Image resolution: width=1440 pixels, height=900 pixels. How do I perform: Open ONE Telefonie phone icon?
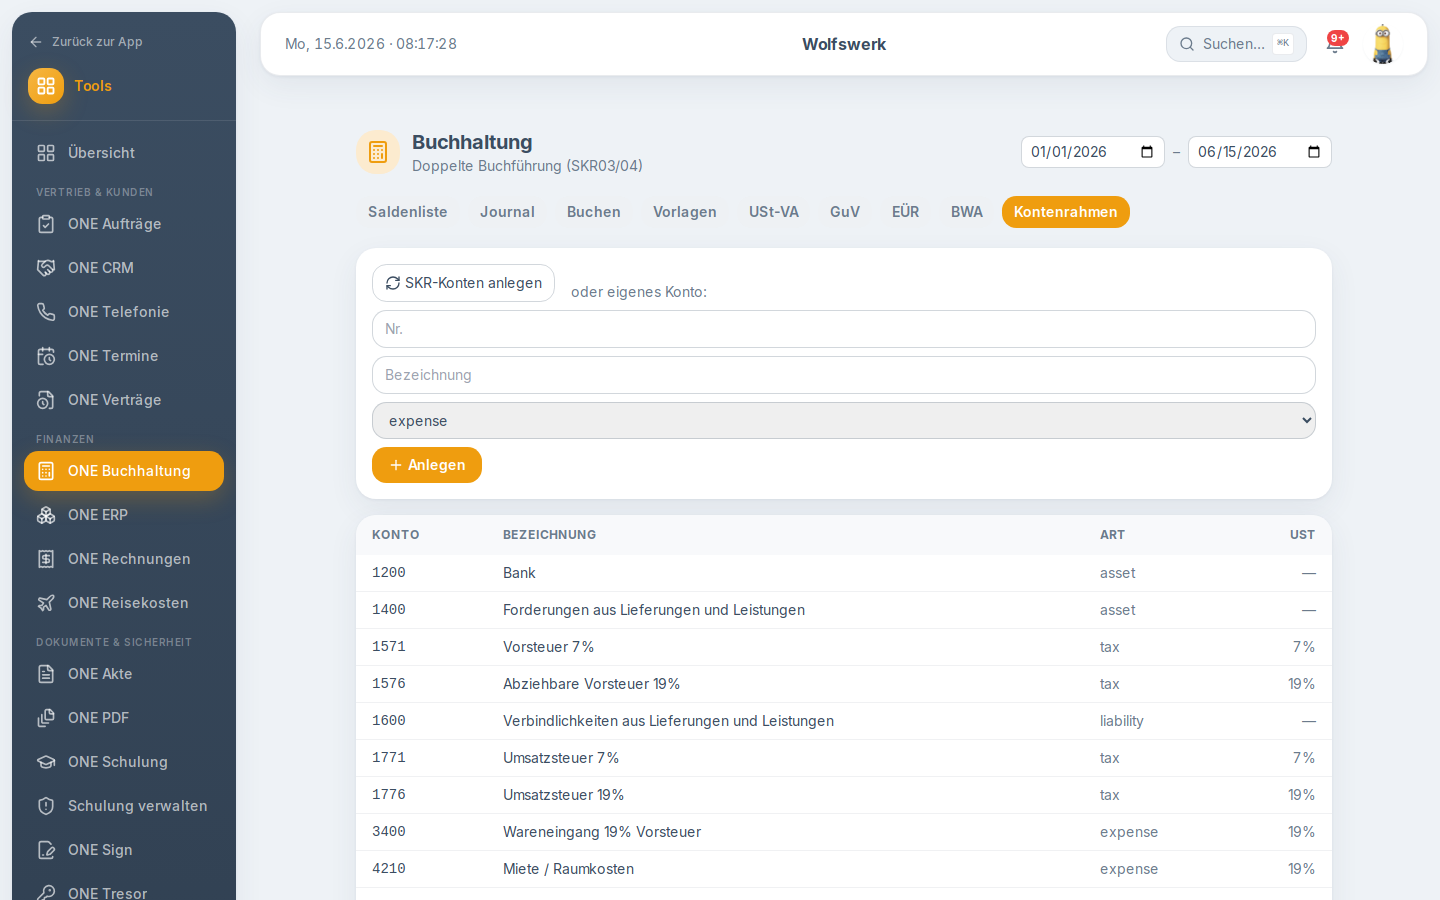click(x=46, y=312)
